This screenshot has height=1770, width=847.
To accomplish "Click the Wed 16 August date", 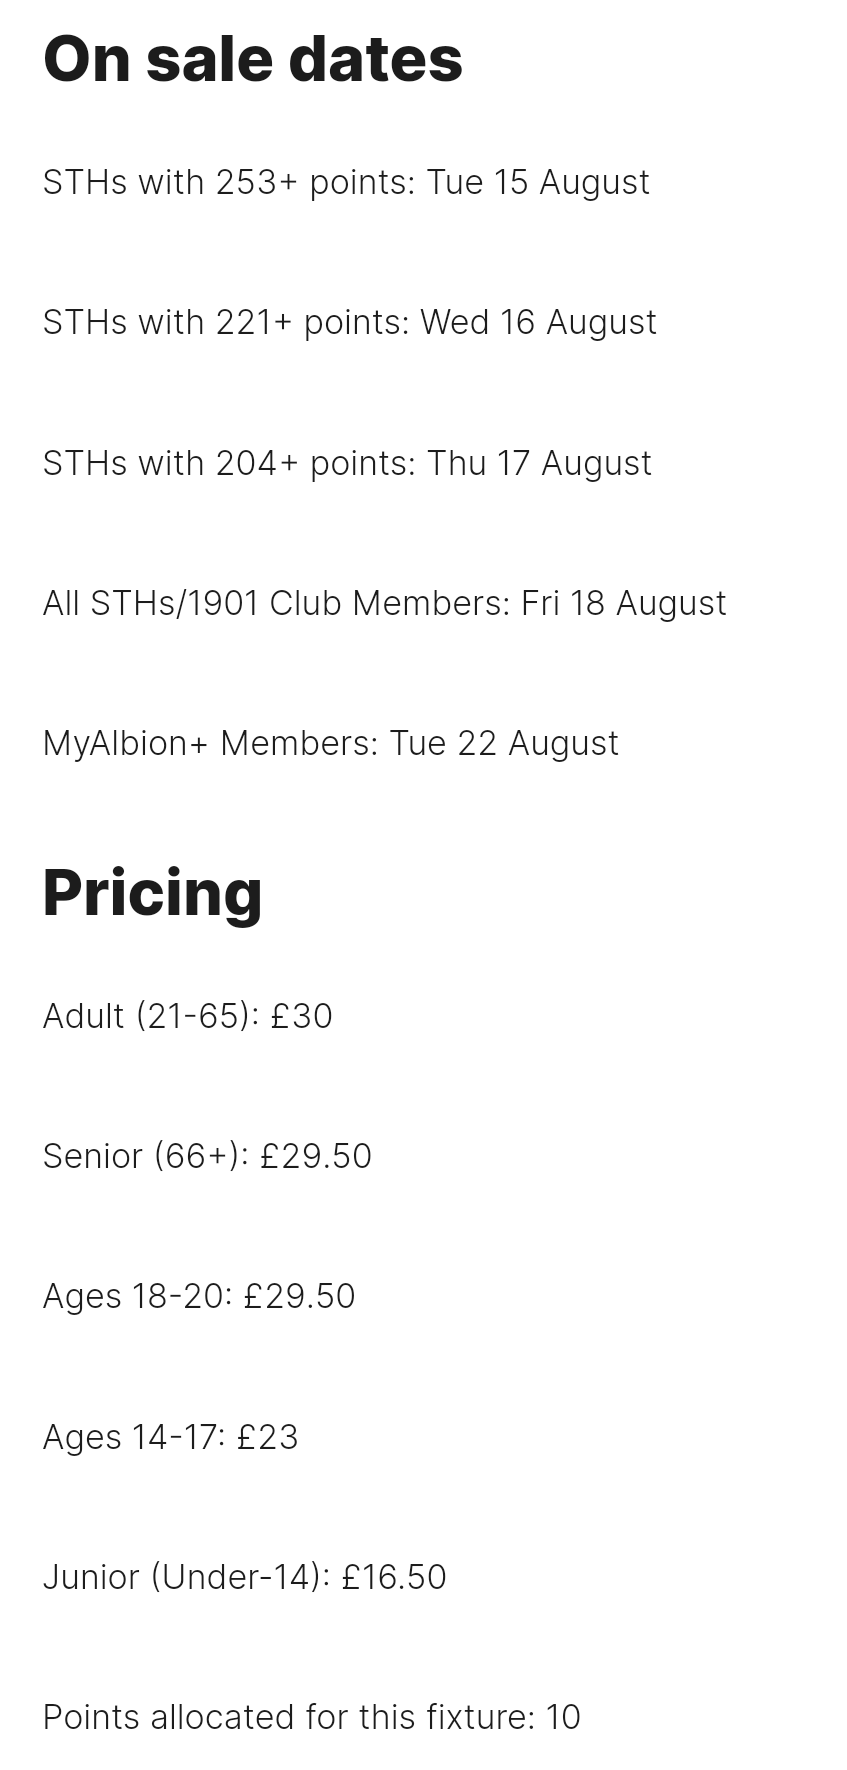I will (538, 323).
